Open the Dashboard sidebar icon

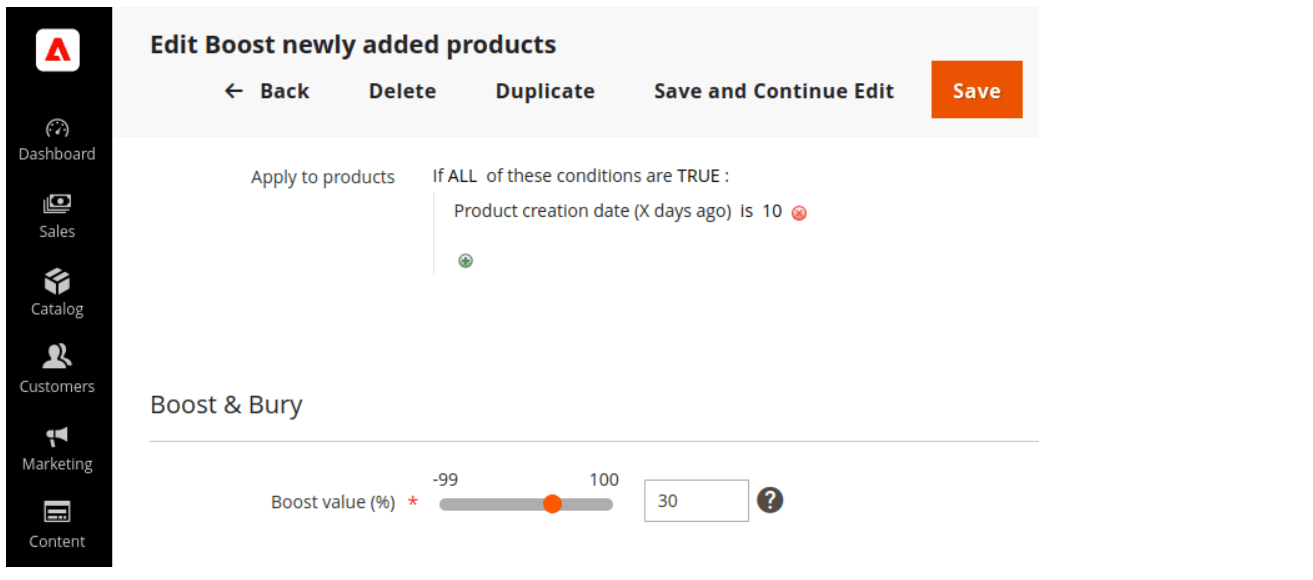[57, 139]
